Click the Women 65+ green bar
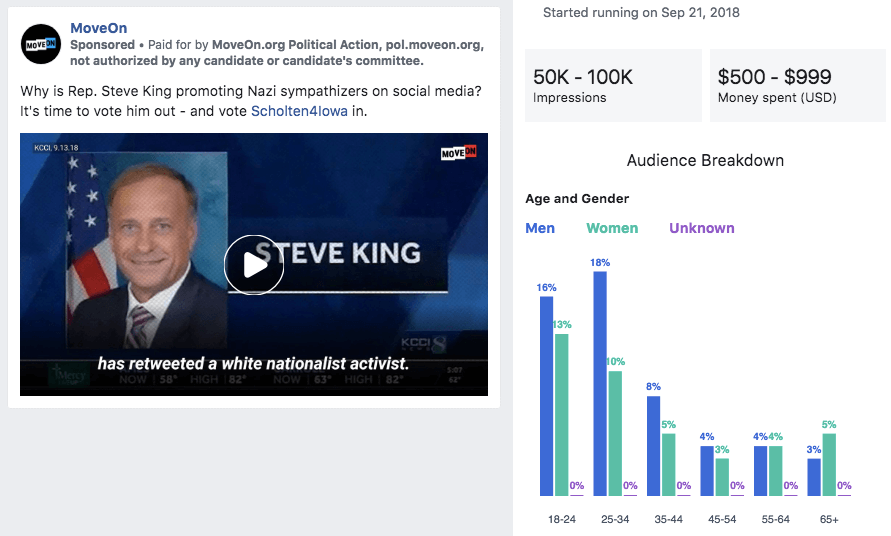This screenshot has width=891, height=536. tap(829, 464)
